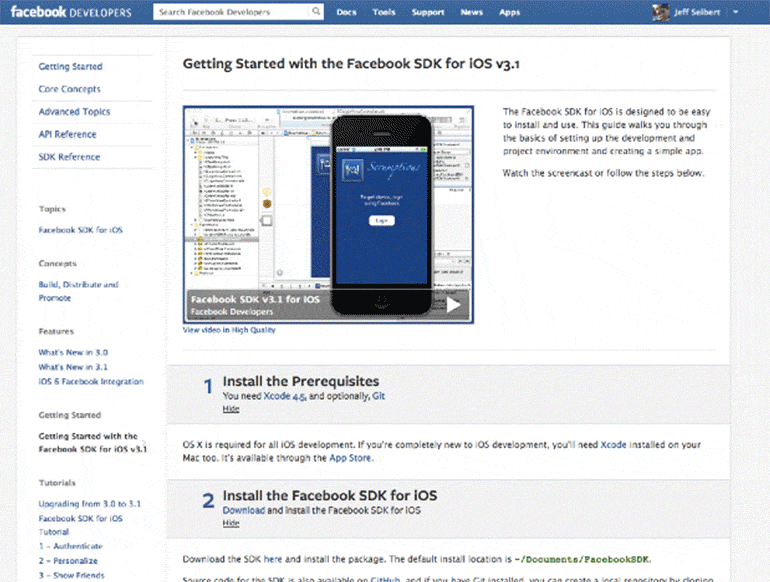770x582 pixels.
Task: Click the Install the Facebook SDK for iOS heading
Action: tap(330, 496)
